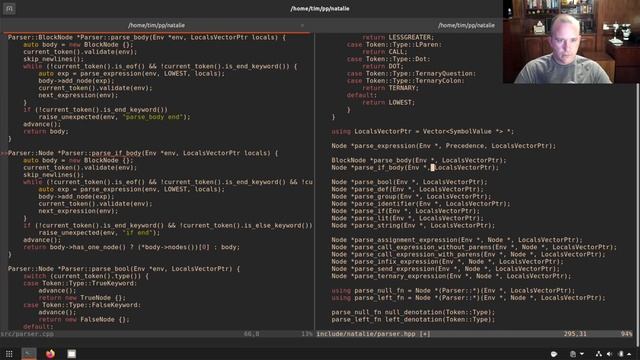This screenshot has height=360, width=640.
Task: Click the 'if end' string literal
Action: point(139,233)
